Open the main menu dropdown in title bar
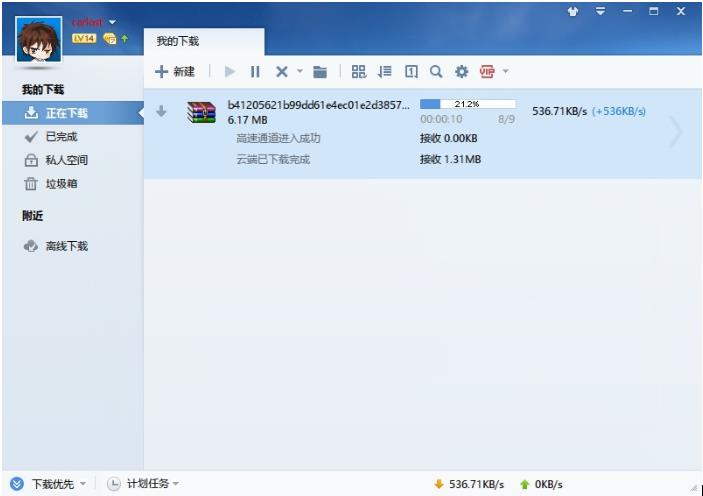Viewport: 703px width, 496px height. point(600,12)
